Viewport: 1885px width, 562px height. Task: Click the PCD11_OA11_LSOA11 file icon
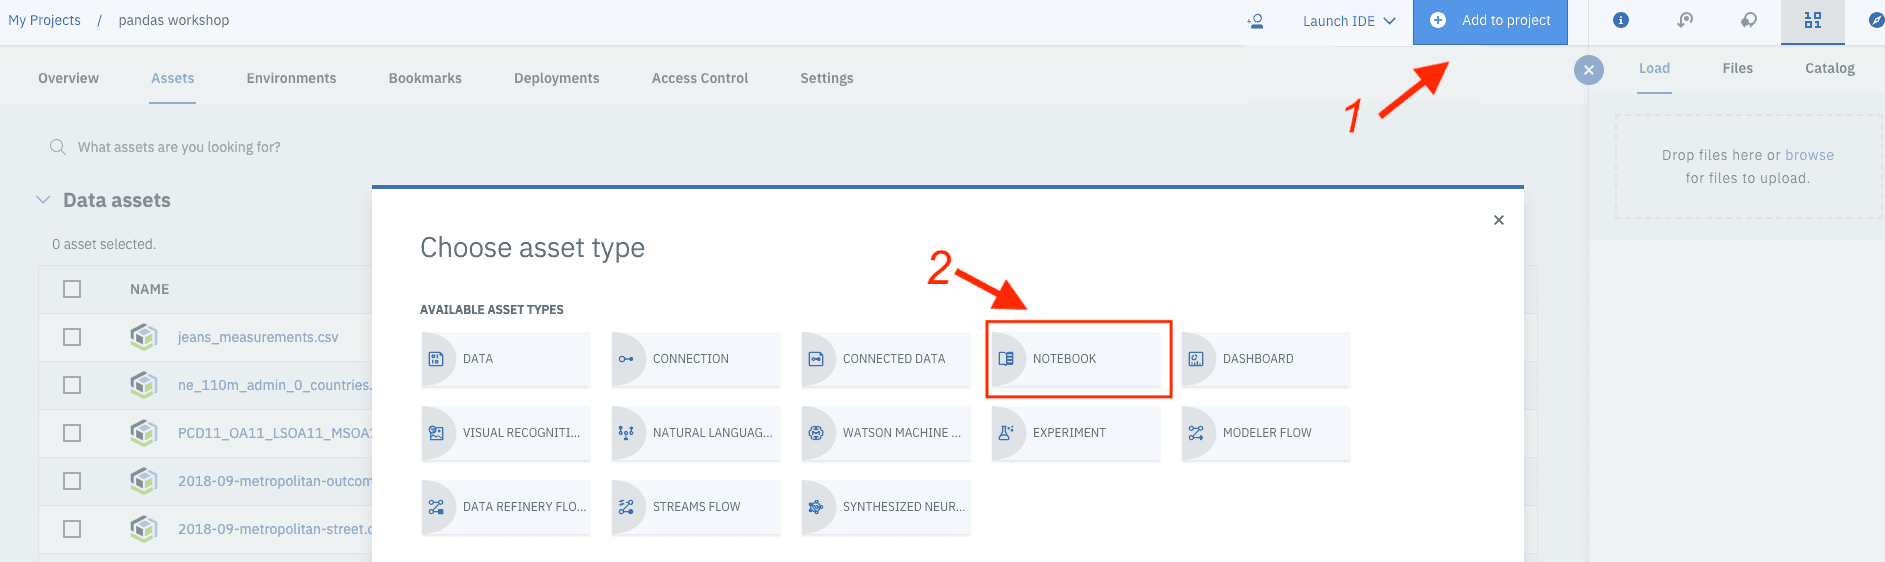[x=144, y=433]
